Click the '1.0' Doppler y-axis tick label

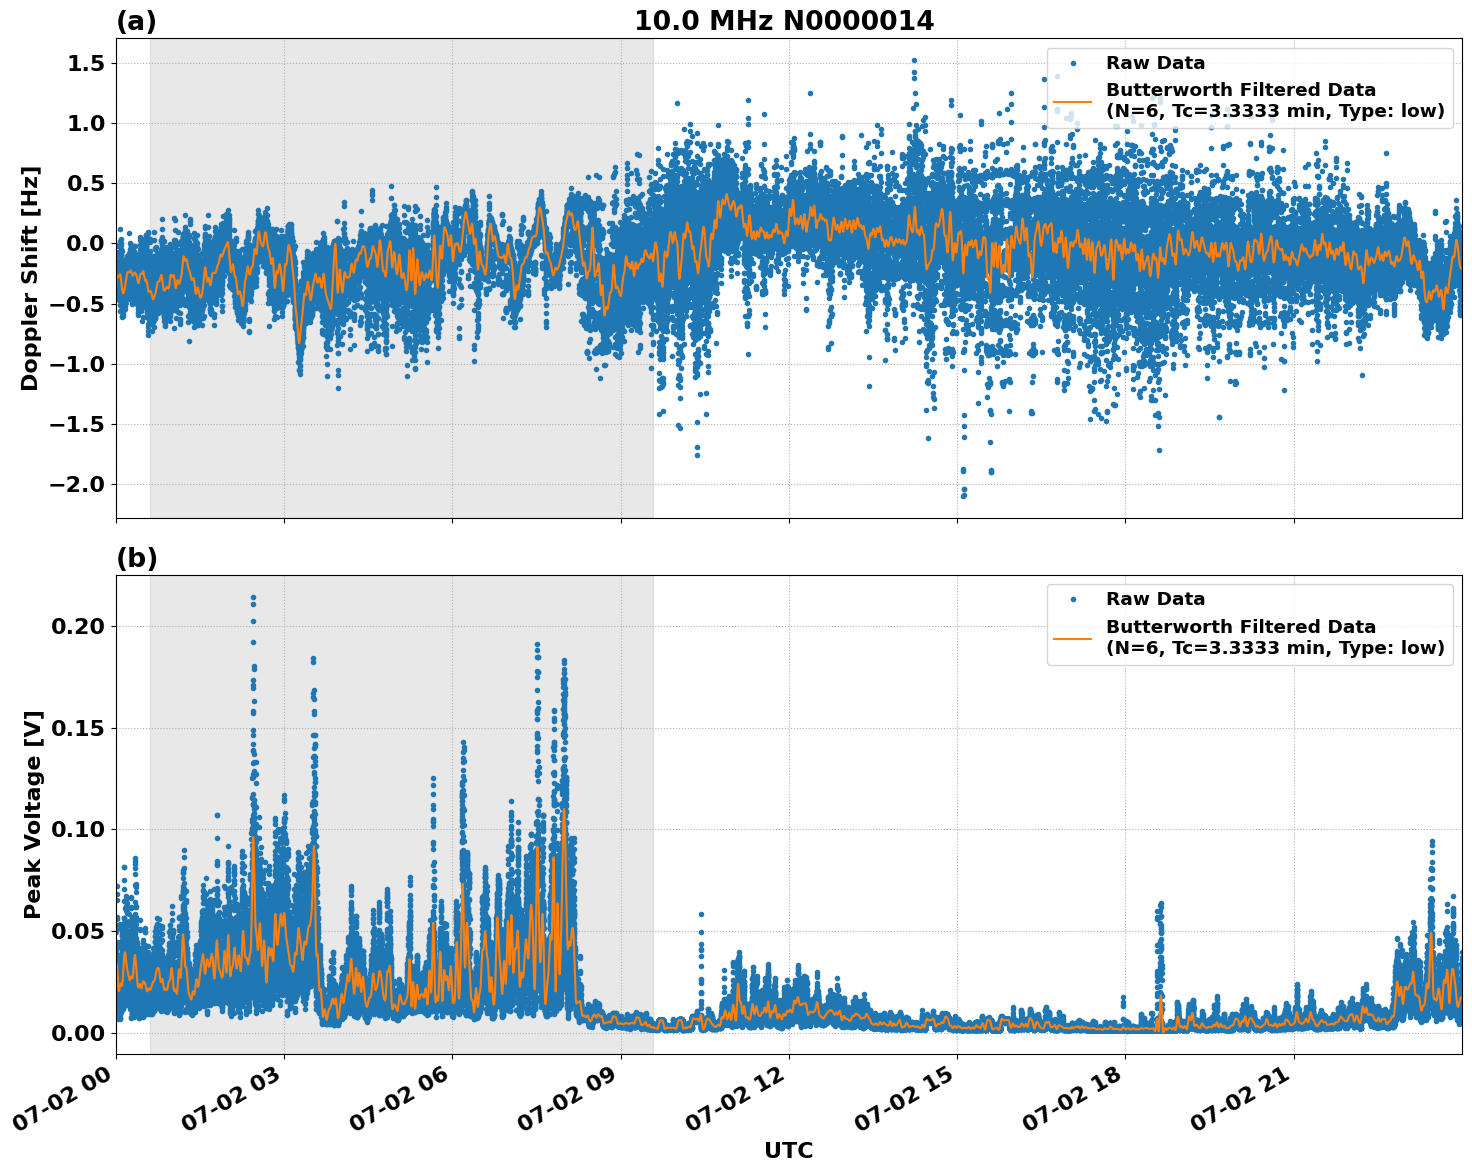86,123
